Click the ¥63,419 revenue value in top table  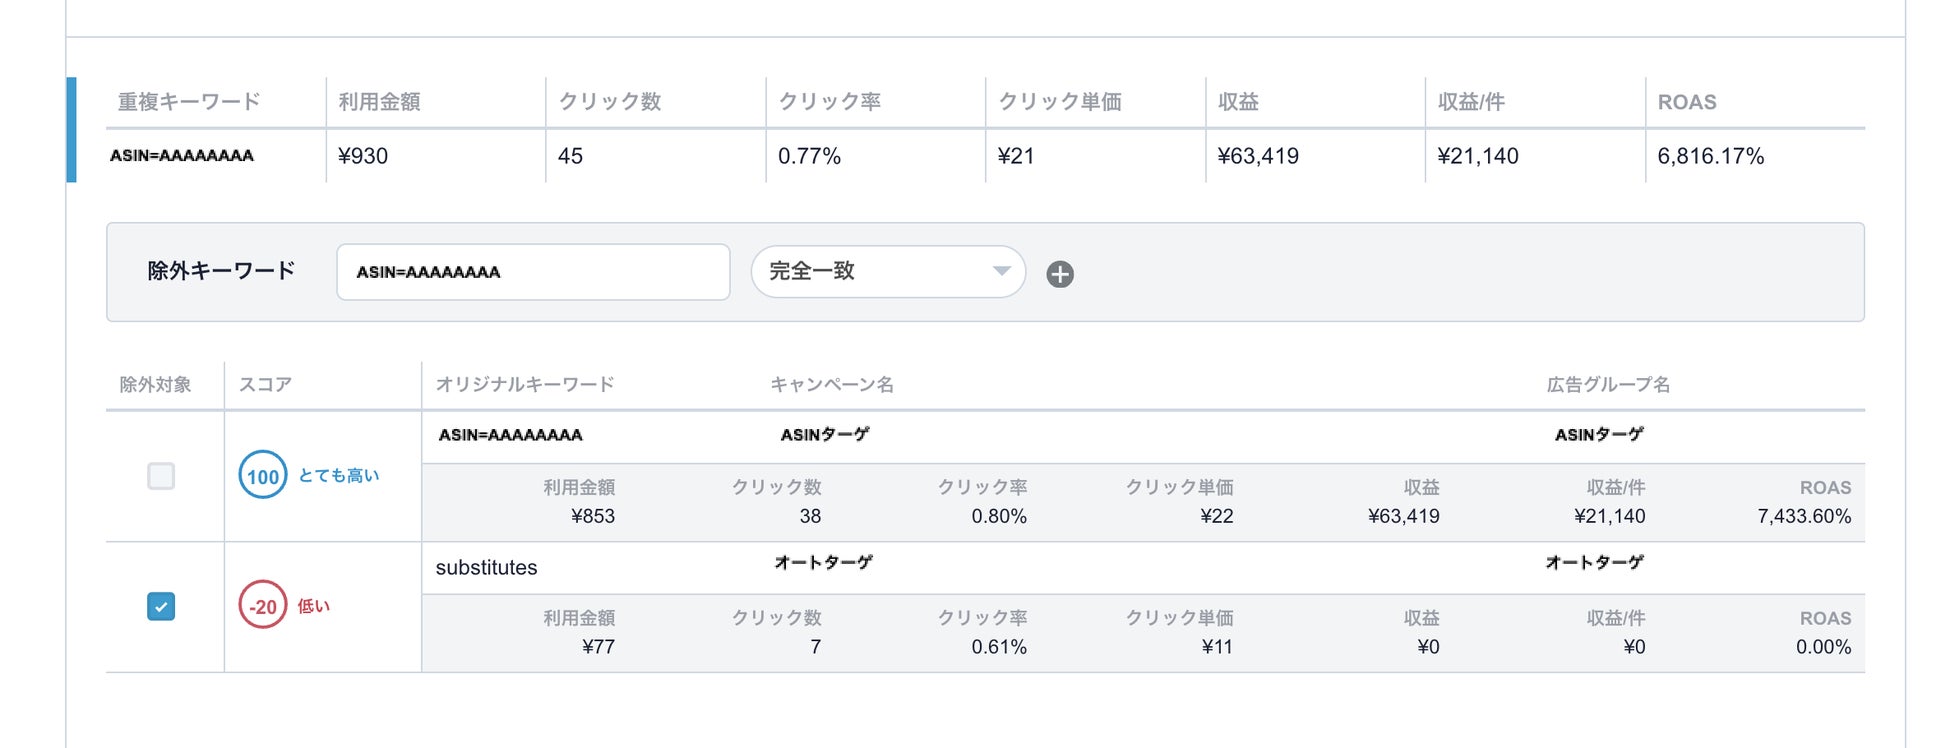click(1258, 156)
